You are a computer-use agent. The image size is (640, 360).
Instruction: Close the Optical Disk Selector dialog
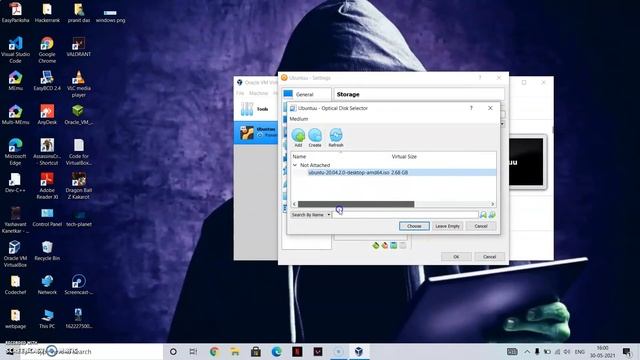click(x=490, y=108)
